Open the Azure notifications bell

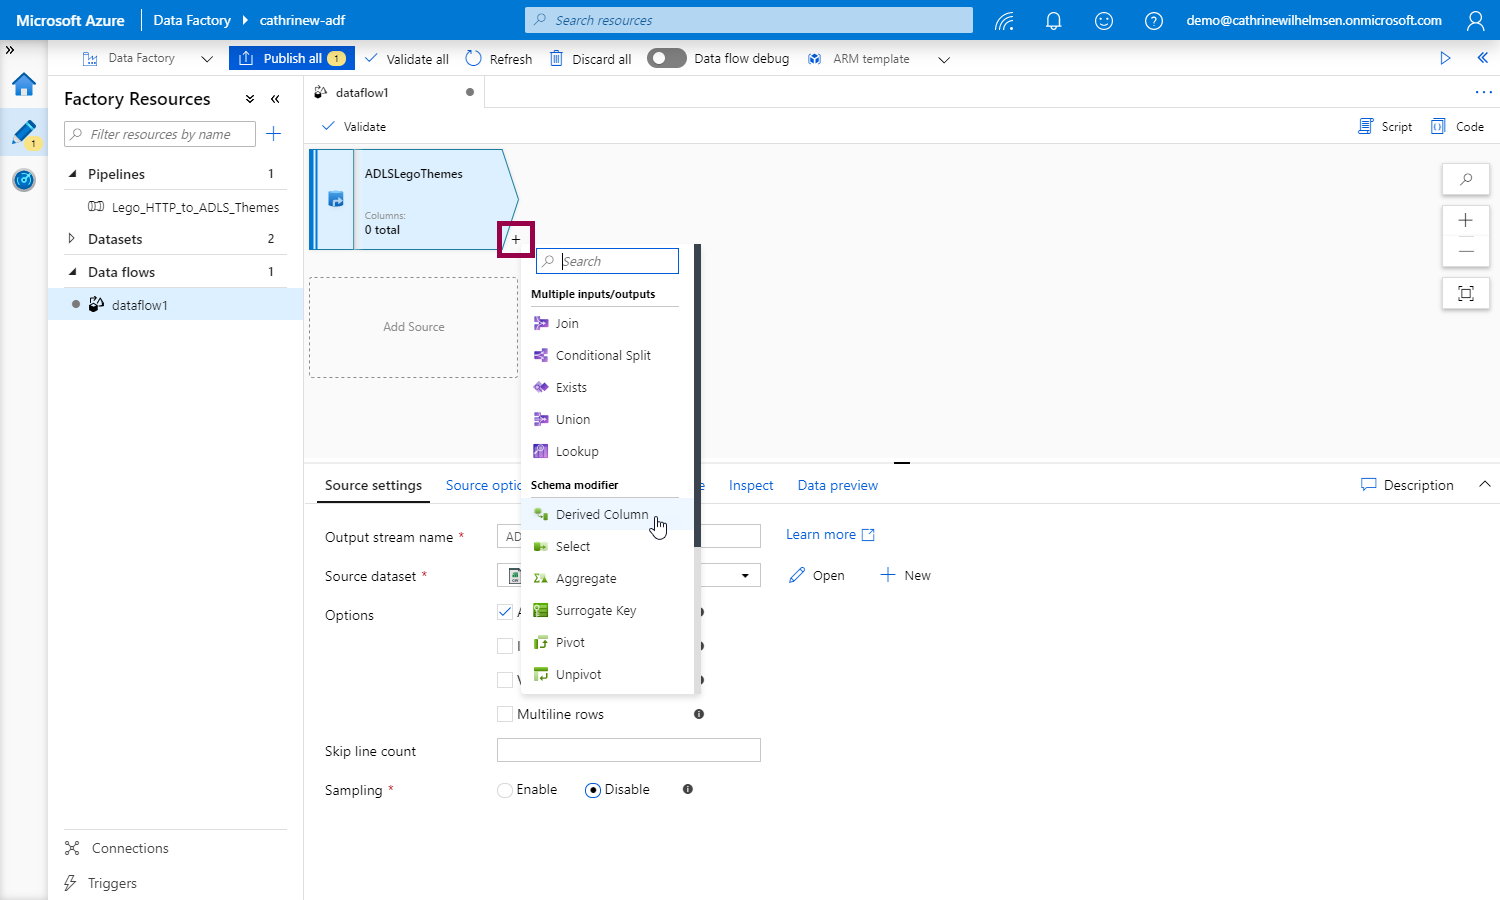(1053, 21)
